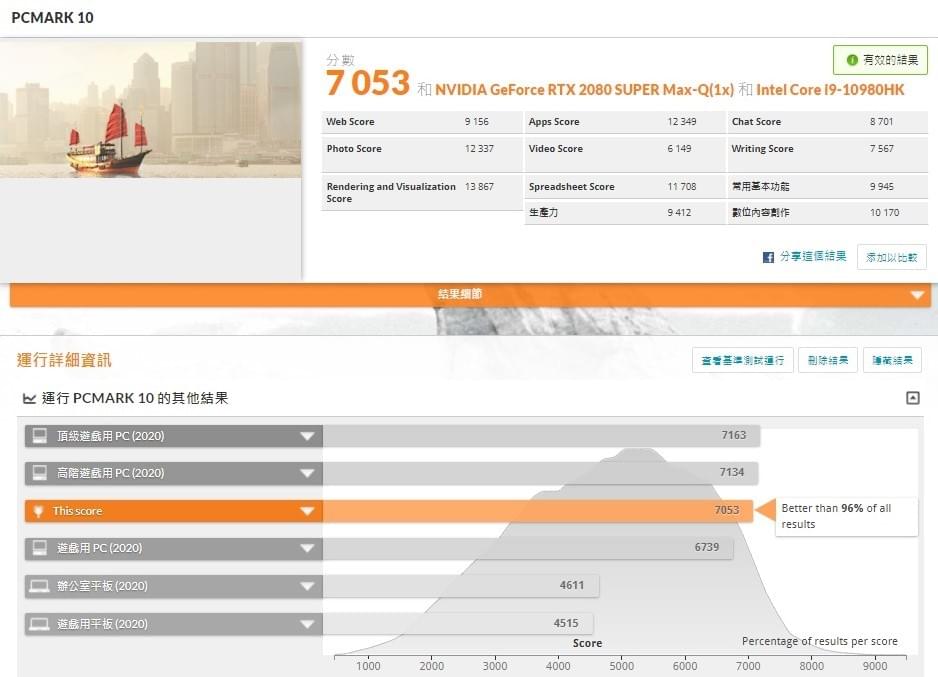The width and height of the screenshot is (938, 677).
Task: Click the Video Score value 6 149
Action: [x=679, y=148]
